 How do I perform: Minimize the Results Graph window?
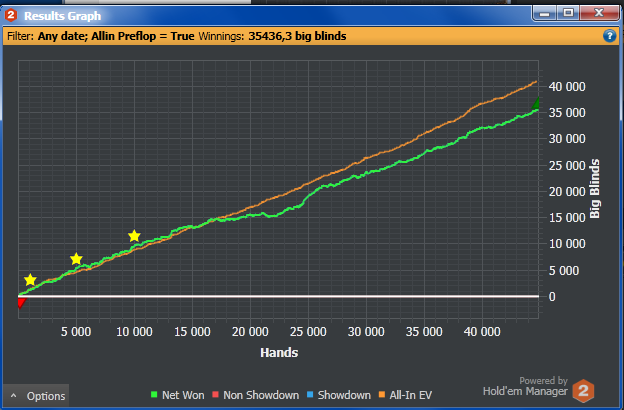point(544,13)
